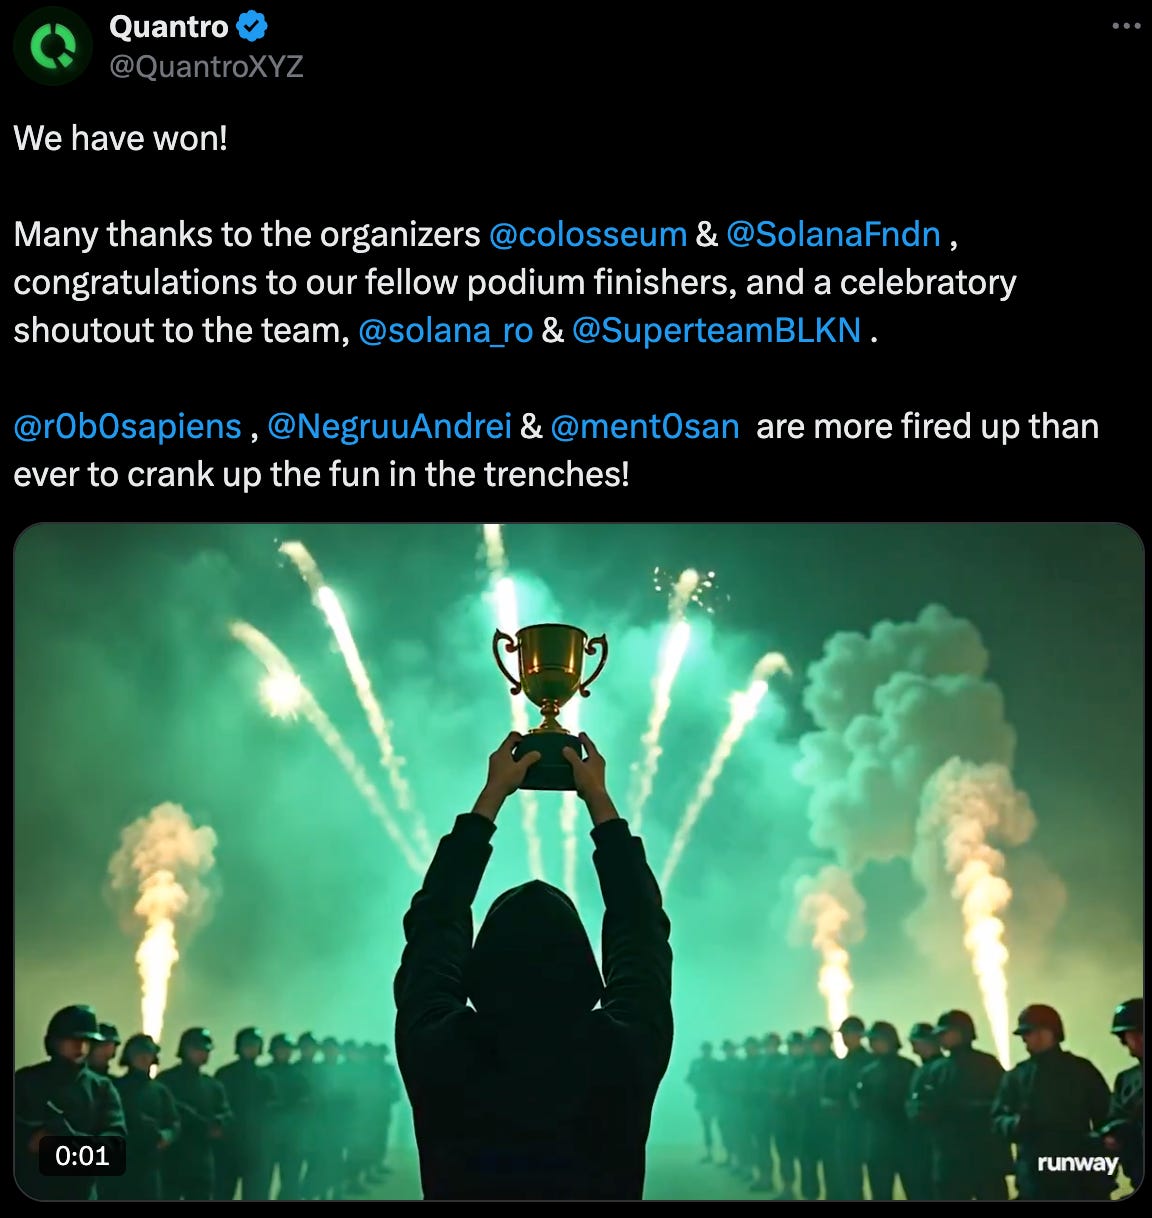Click the @ment0san mention

click(x=645, y=426)
